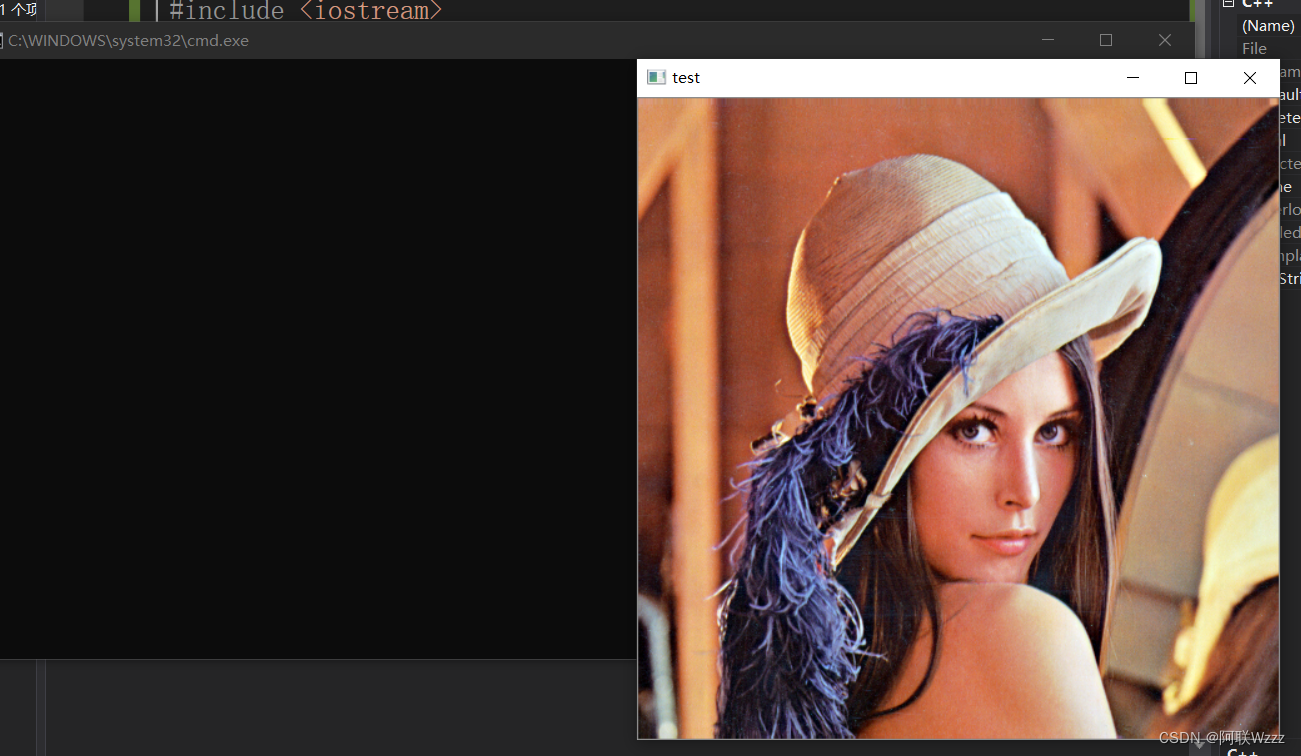Screen dimensions: 1301x756
Task: Maximize the cmd.exe console window
Action: click(1106, 40)
